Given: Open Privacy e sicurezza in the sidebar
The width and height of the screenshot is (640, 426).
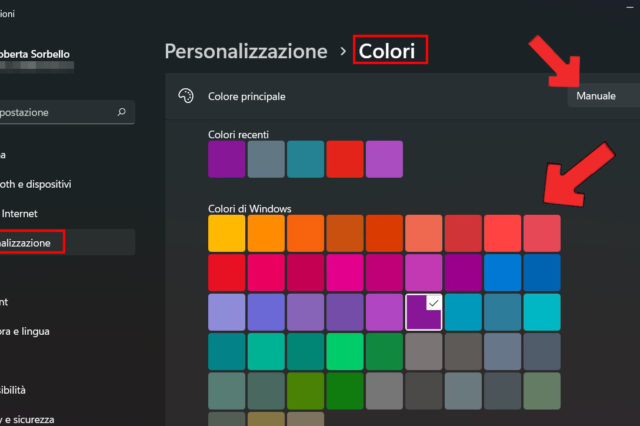Looking at the screenshot, I should (30, 419).
